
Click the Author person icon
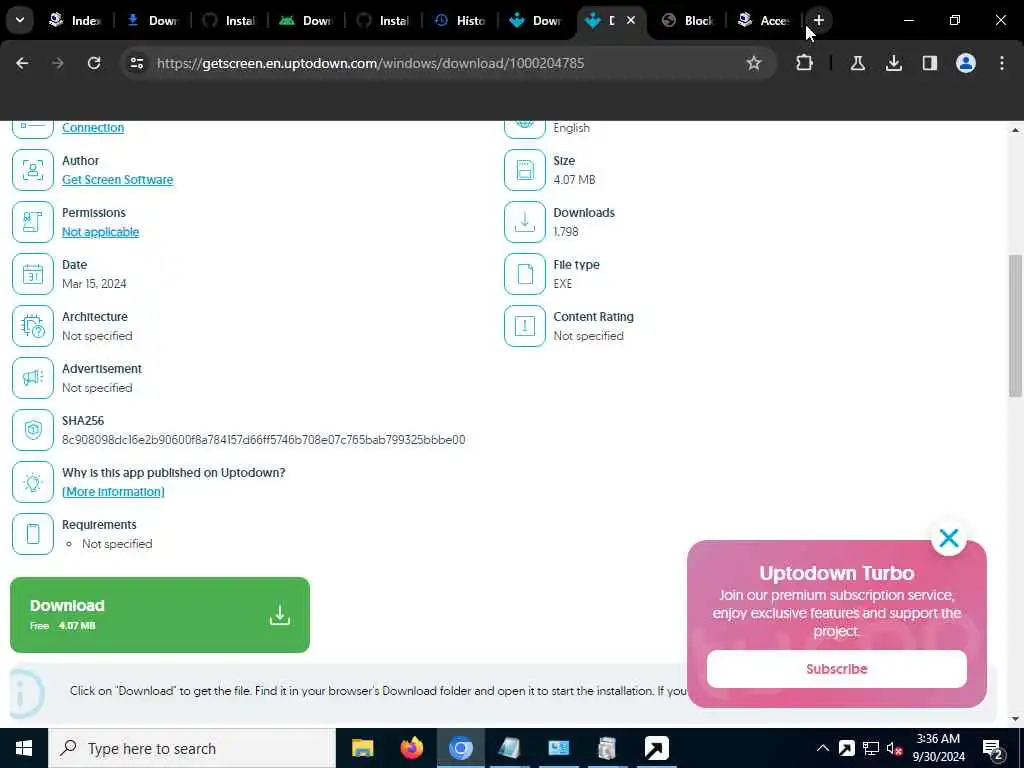click(x=33, y=170)
